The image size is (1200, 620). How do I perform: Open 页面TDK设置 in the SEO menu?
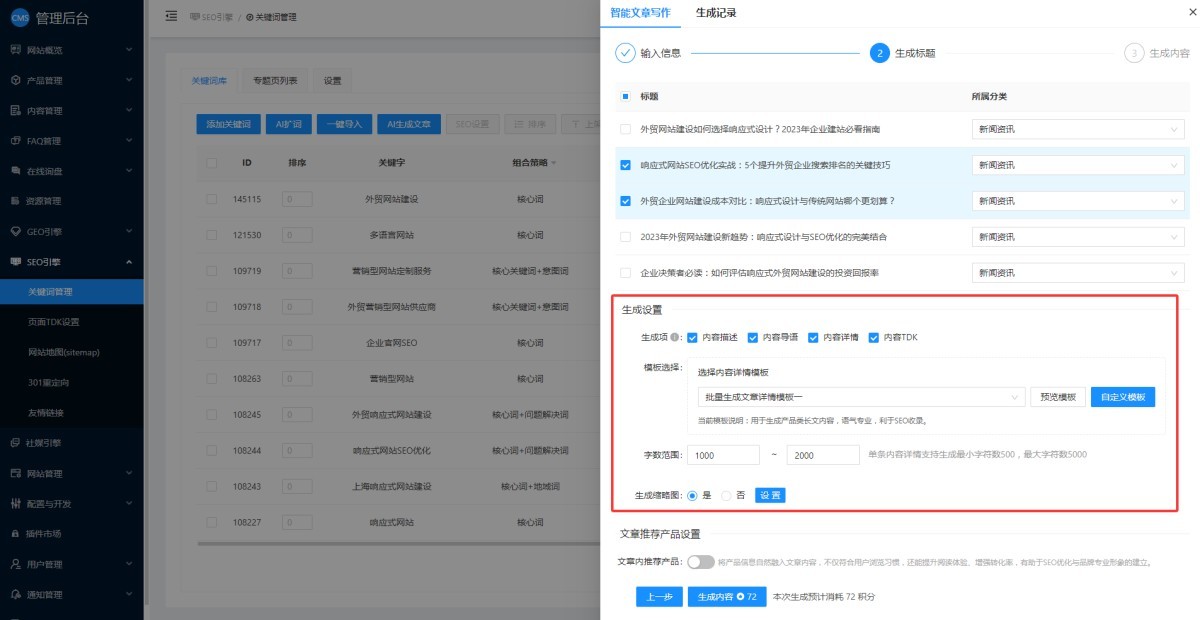[x=54, y=322]
